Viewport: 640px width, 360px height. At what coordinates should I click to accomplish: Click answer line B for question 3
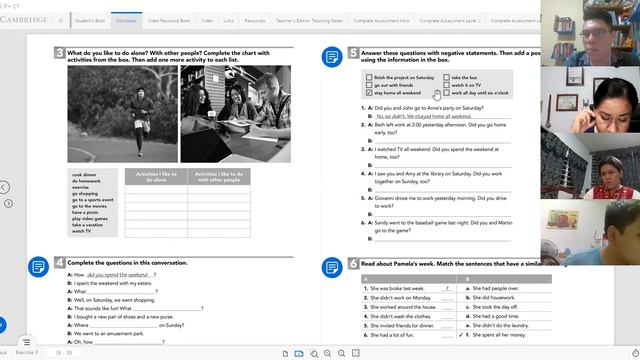[x=442, y=165]
